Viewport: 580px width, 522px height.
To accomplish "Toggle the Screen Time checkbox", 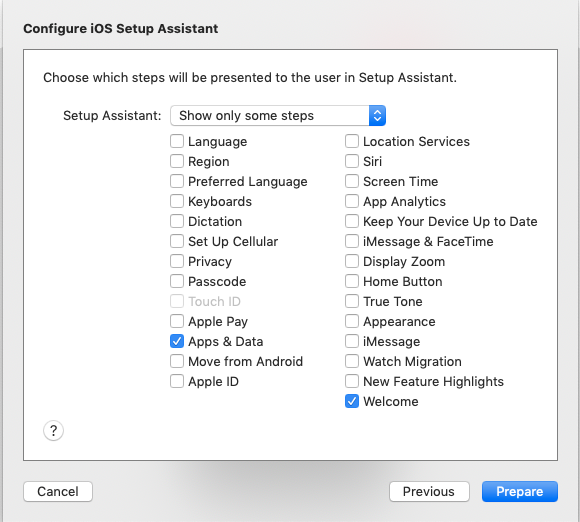I will point(352,181).
